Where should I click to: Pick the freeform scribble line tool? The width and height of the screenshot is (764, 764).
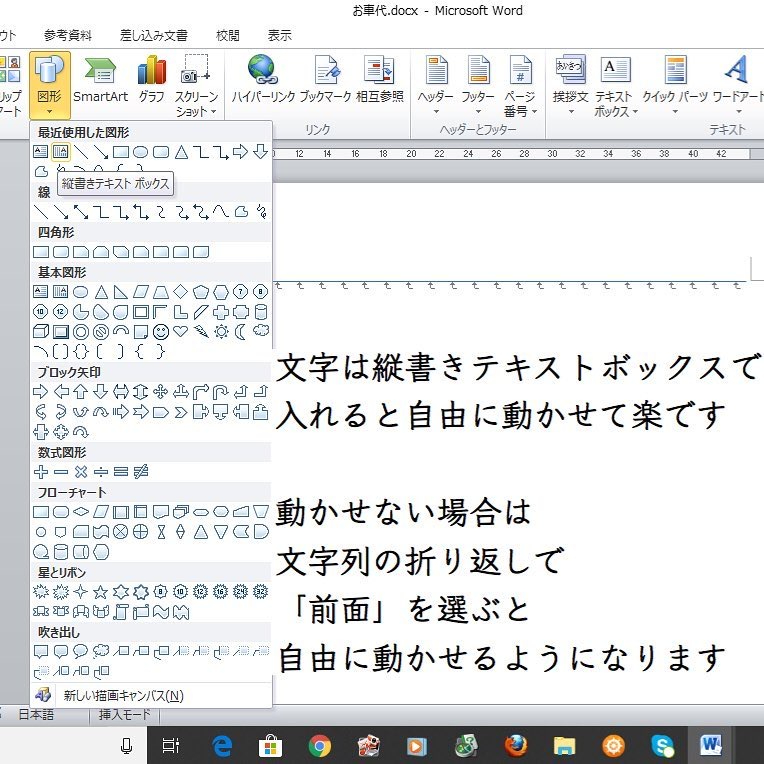pos(261,212)
